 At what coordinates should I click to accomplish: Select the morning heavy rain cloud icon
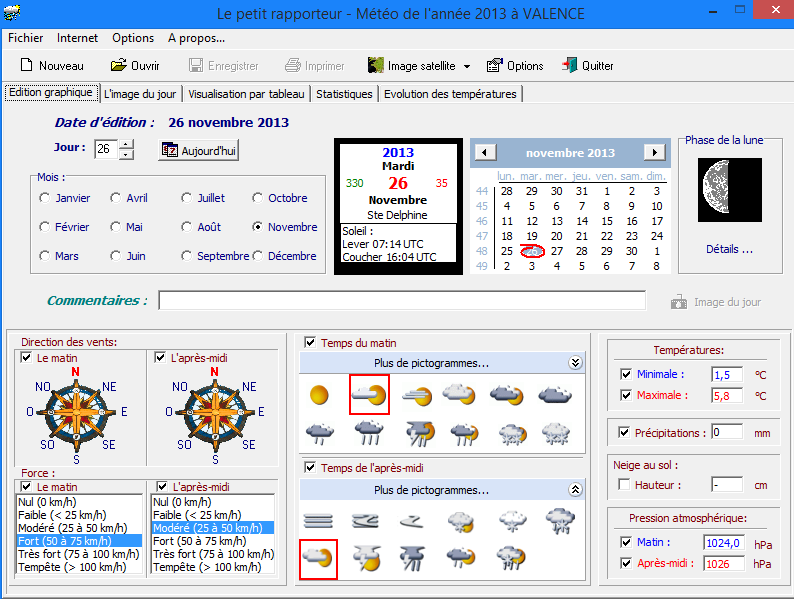[369, 434]
